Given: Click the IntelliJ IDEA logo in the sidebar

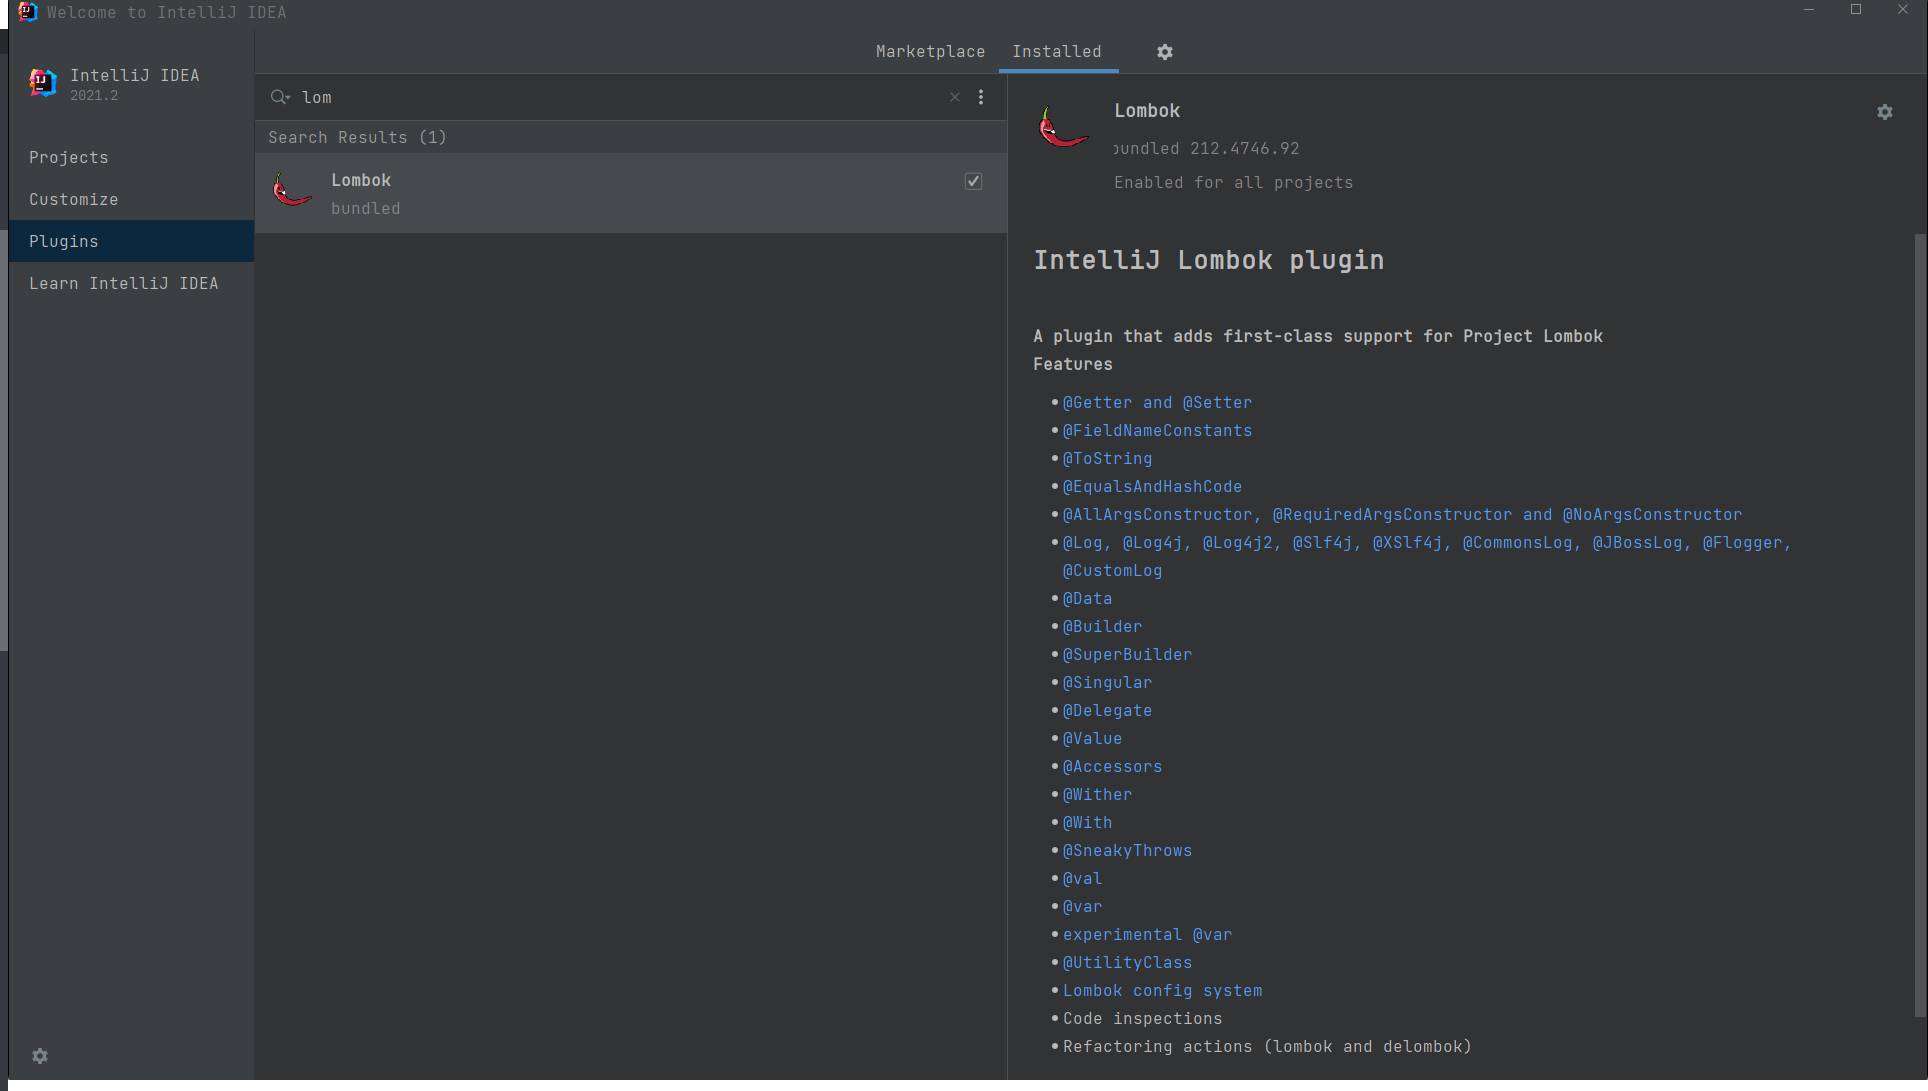Looking at the screenshot, I should pos(43,83).
